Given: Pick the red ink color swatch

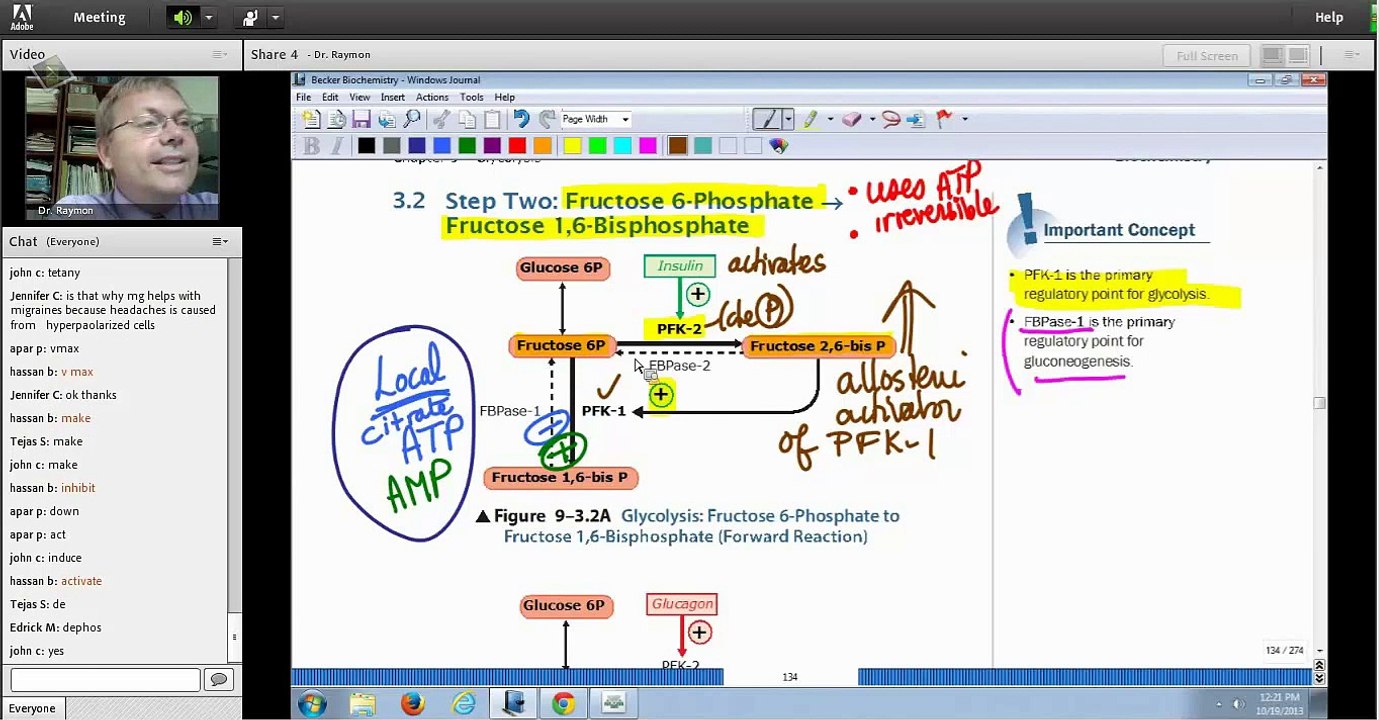Looking at the screenshot, I should point(517,146).
